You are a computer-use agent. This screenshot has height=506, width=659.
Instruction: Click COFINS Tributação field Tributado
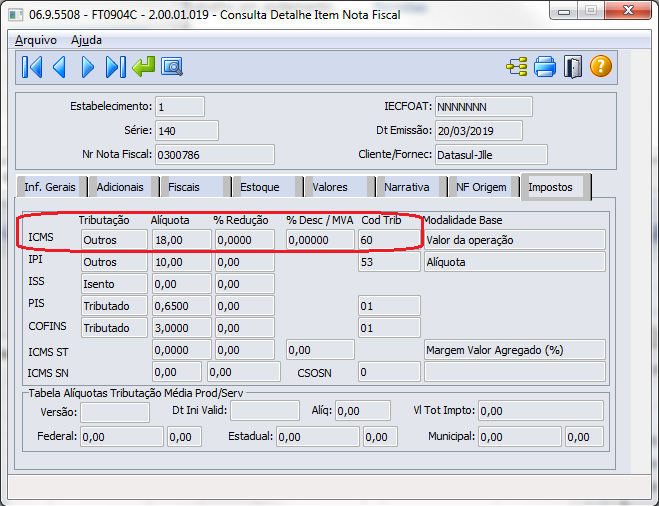(114, 327)
